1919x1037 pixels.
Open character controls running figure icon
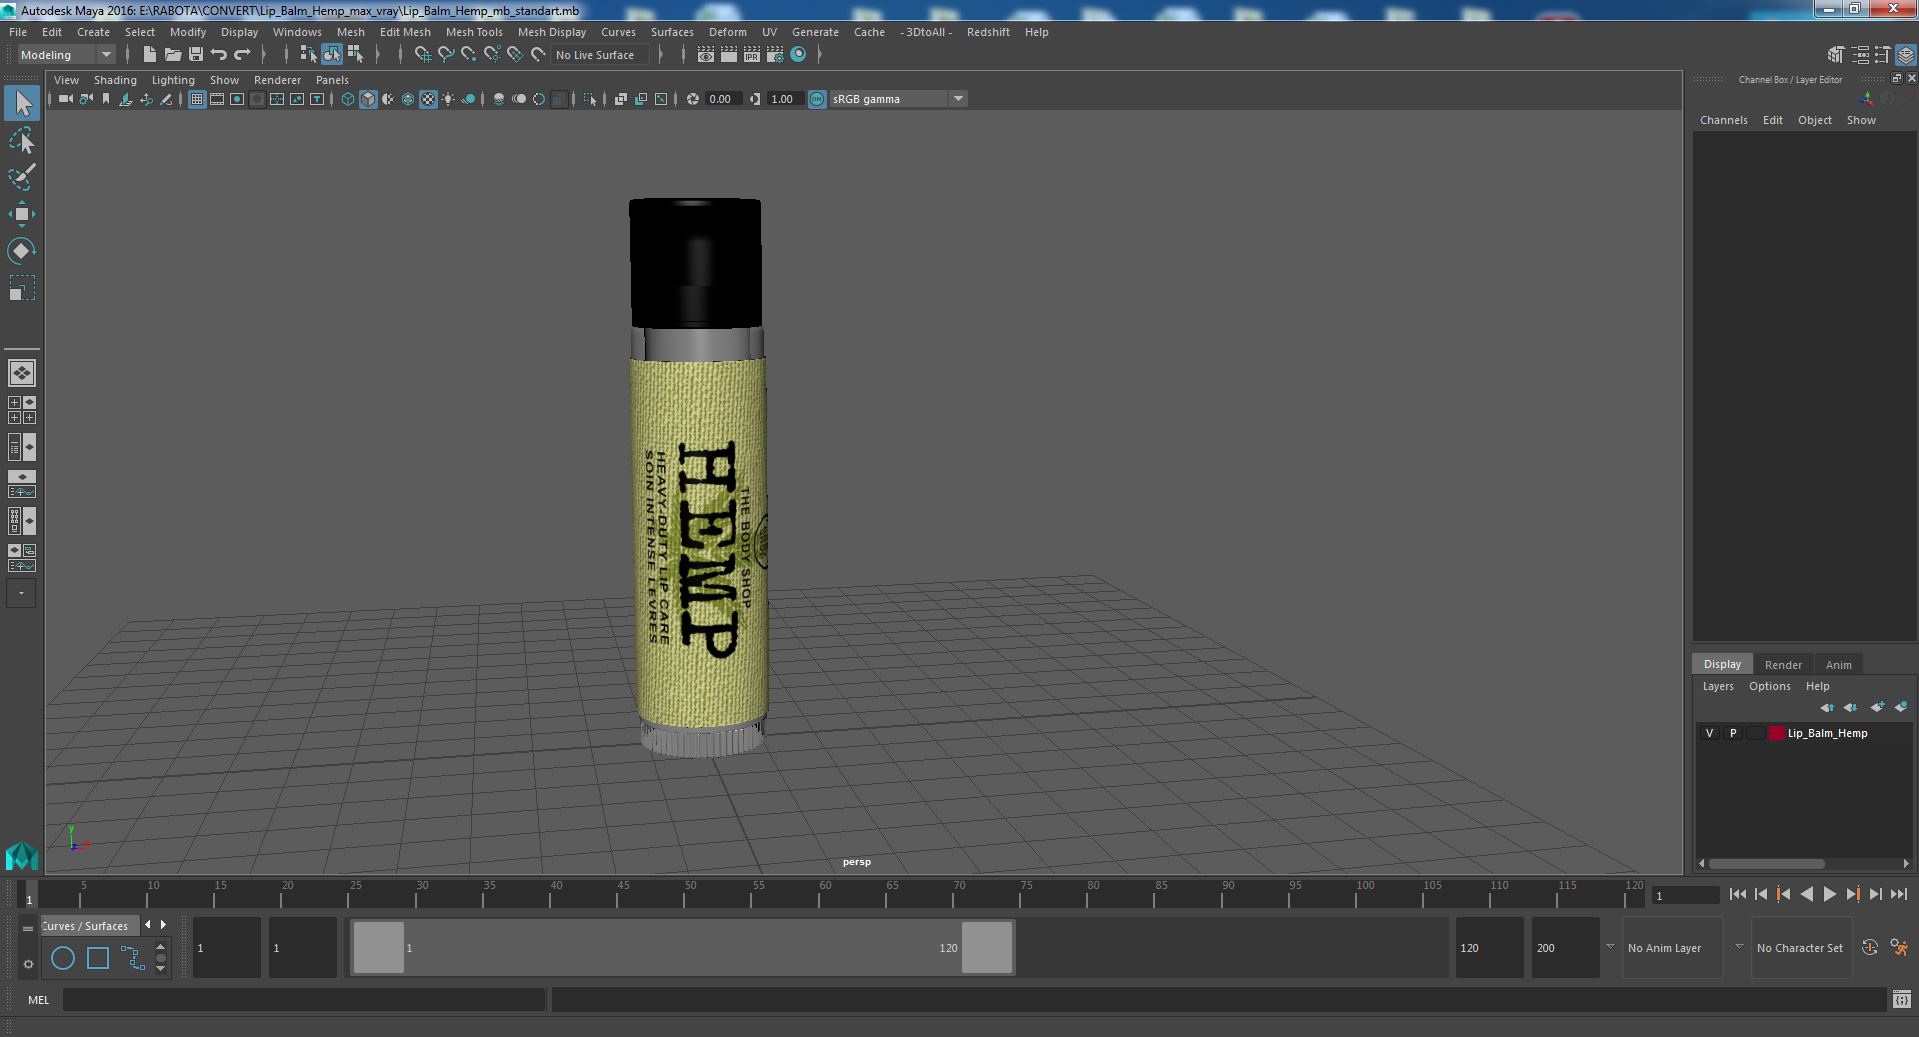coord(1899,947)
